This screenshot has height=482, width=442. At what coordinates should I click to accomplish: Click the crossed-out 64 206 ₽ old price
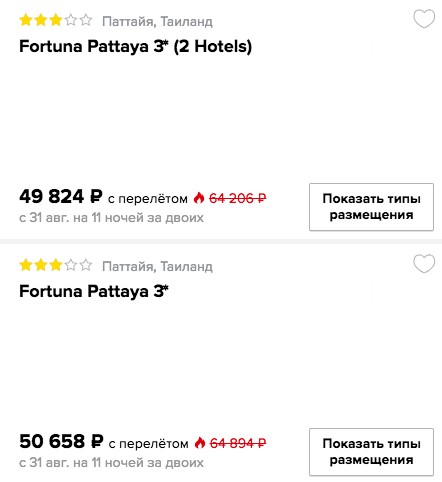click(238, 198)
